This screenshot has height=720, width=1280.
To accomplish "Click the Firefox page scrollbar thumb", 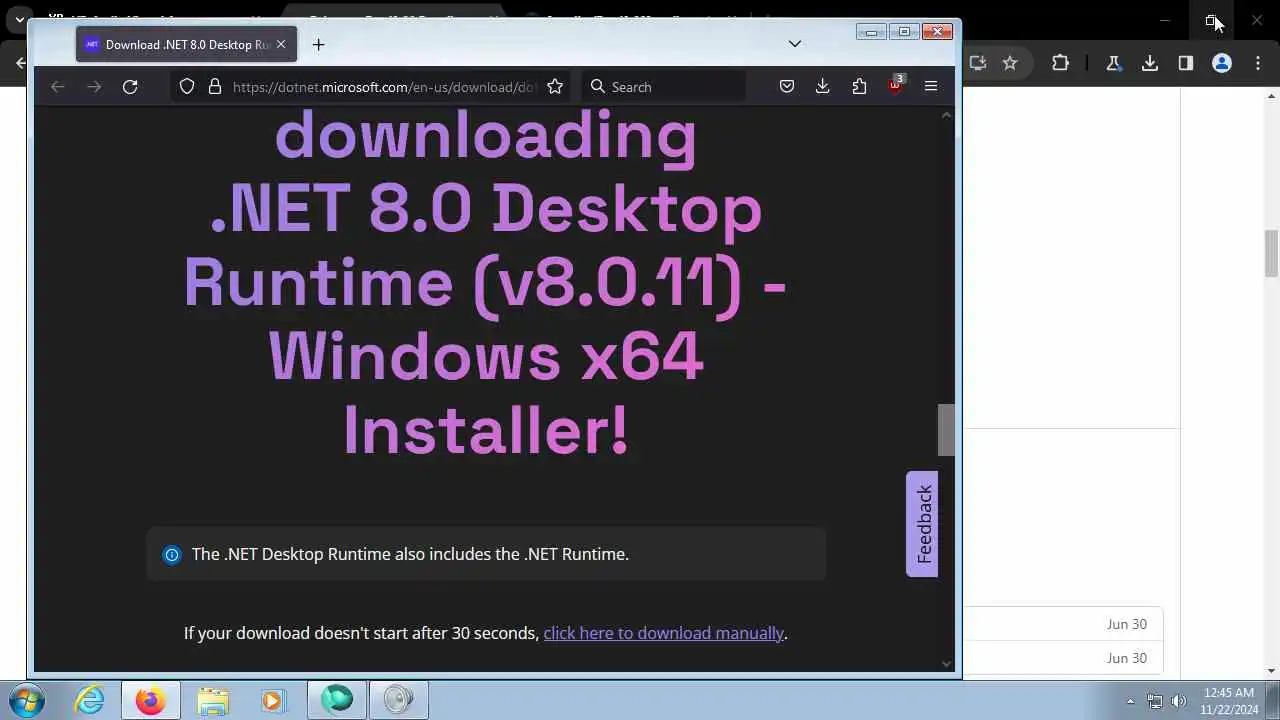I will (x=946, y=429).
